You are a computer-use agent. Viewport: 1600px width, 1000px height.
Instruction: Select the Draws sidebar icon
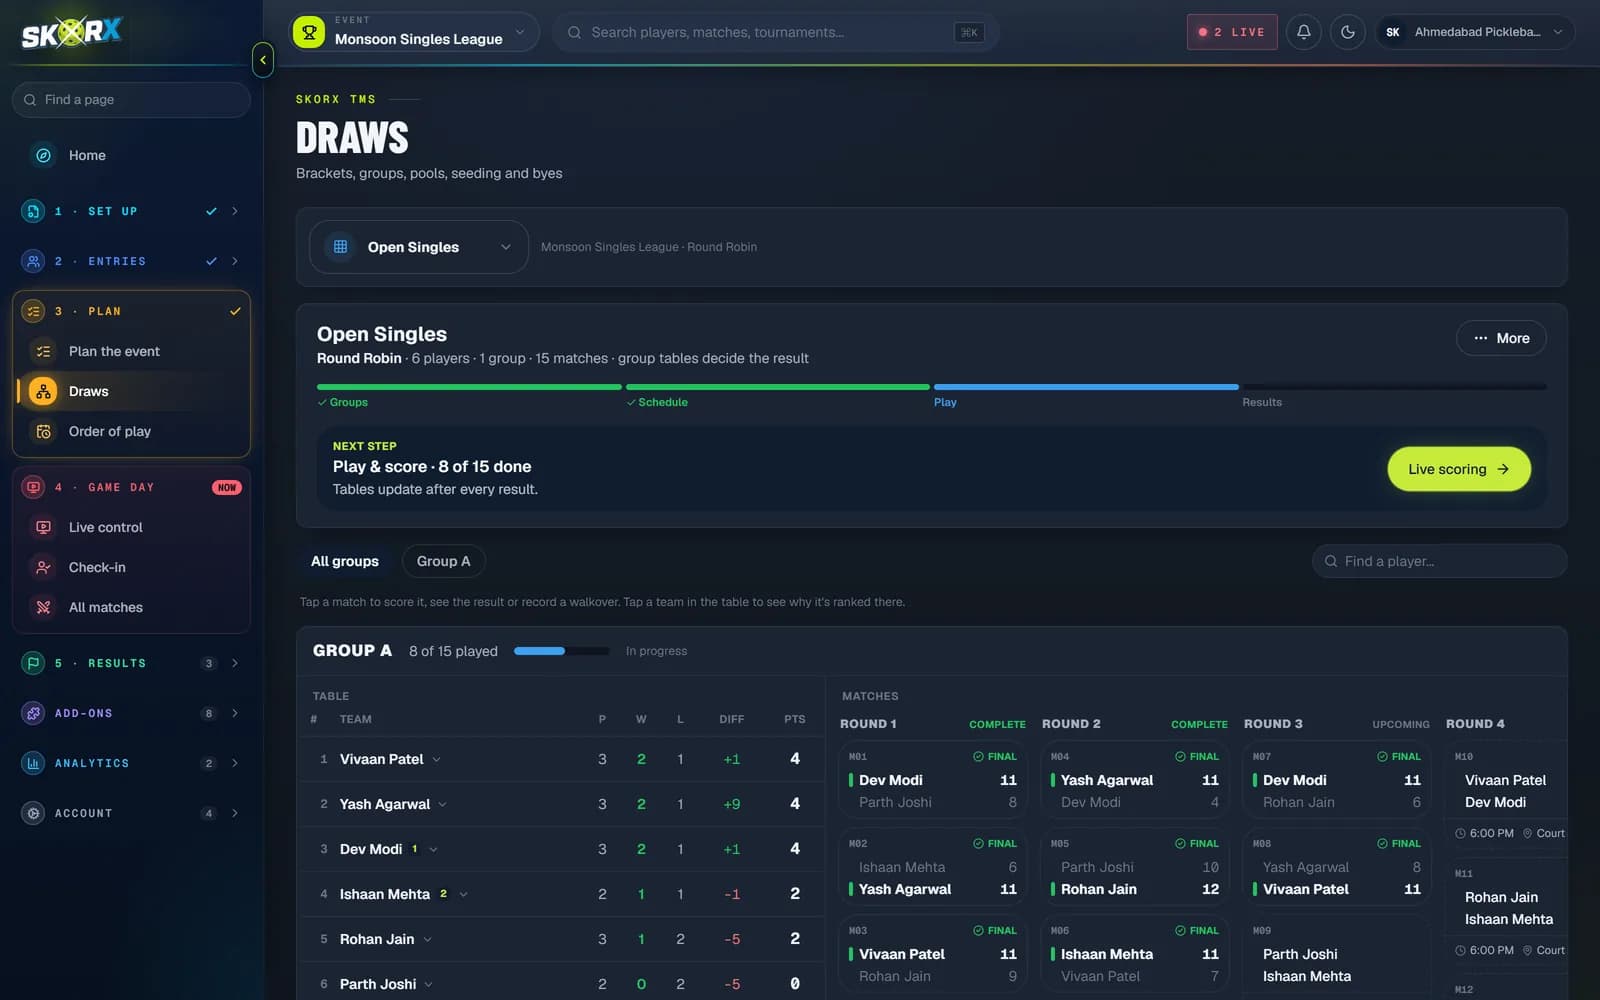point(43,391)
